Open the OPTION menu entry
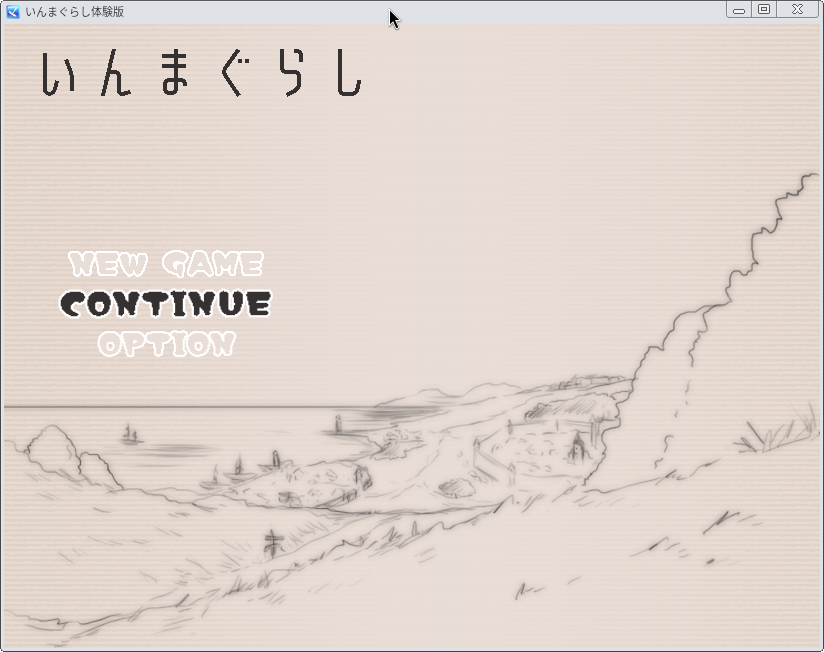This screenshot has width=824, height=652. coord(167,344)
